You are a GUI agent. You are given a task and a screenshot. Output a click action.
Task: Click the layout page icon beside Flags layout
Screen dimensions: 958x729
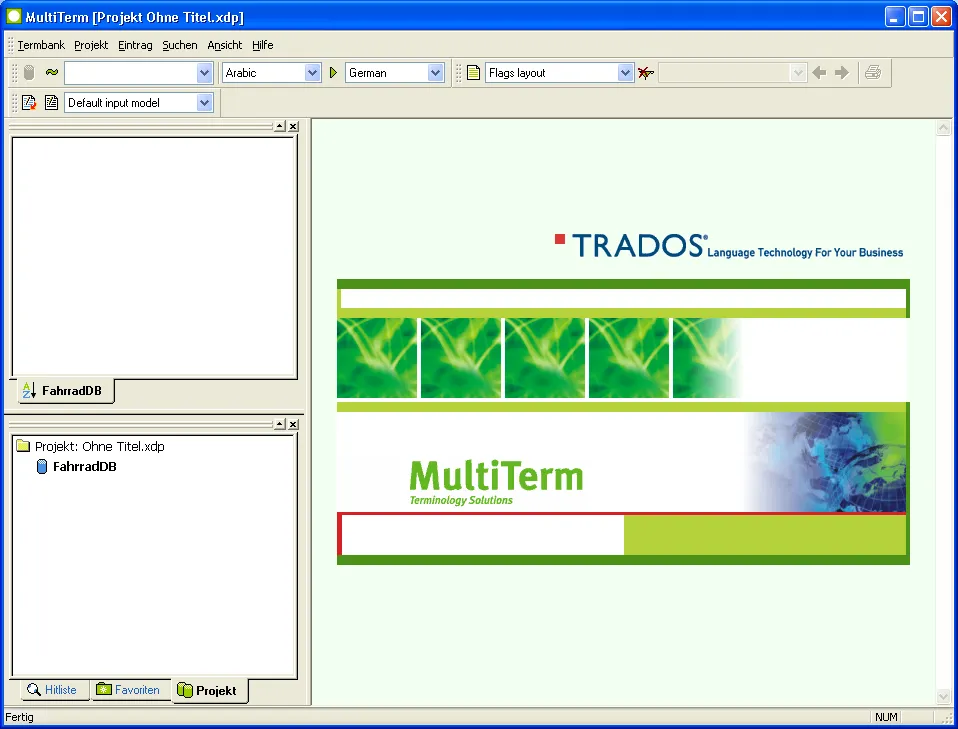(x=474, y=73)
